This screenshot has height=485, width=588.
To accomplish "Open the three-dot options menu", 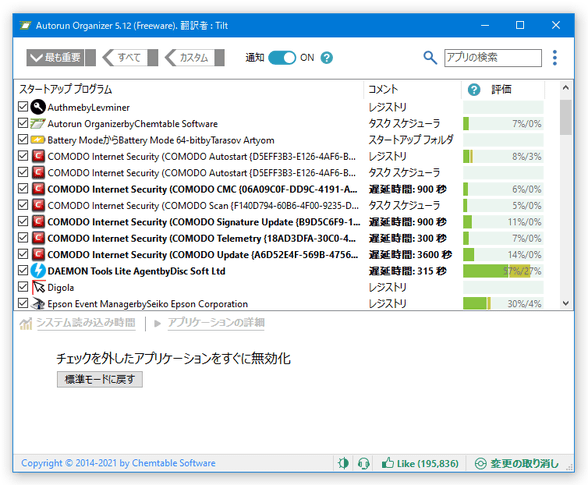I will tap(555, 58).
